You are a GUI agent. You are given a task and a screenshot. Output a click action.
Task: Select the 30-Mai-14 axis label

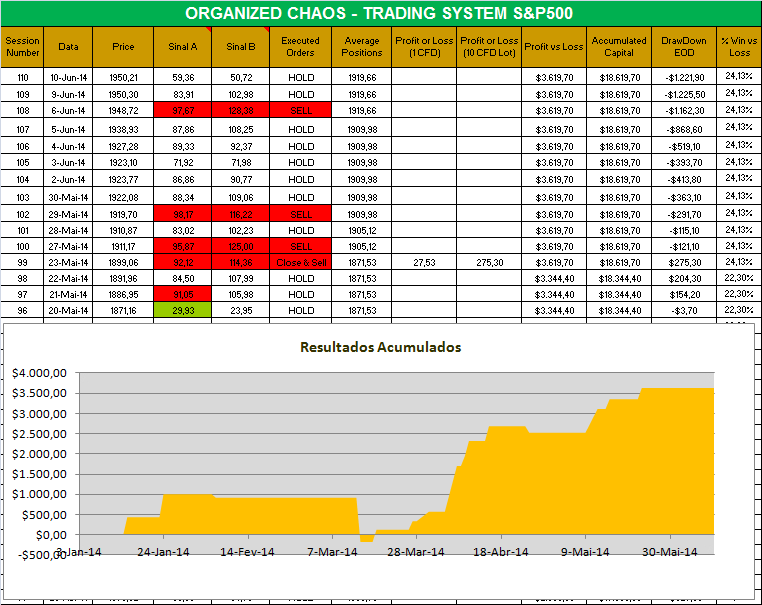point(670,552)
